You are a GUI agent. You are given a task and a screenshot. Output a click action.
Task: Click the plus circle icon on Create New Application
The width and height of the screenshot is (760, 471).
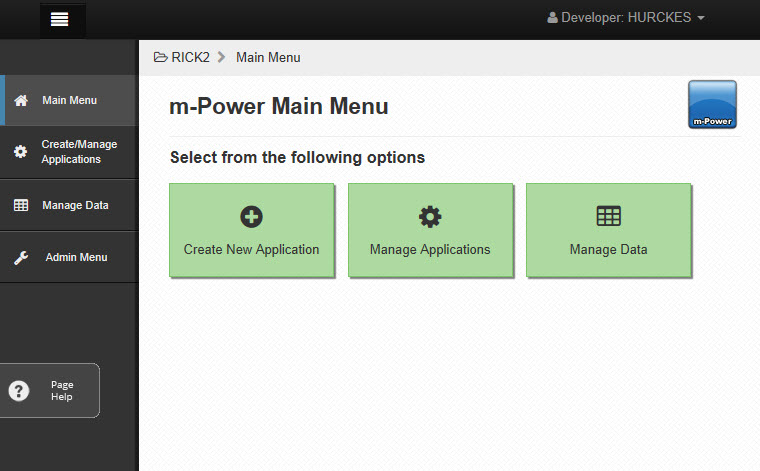coord(252,217)
